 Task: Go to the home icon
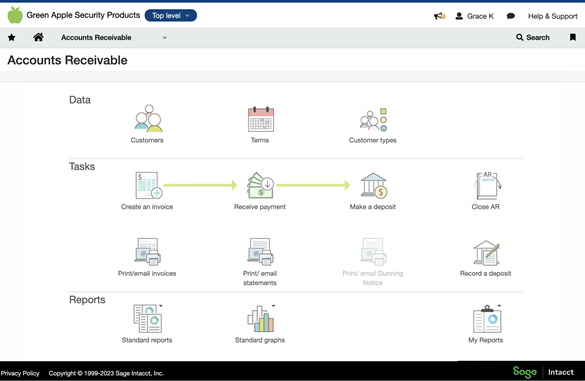pos(38,37)
